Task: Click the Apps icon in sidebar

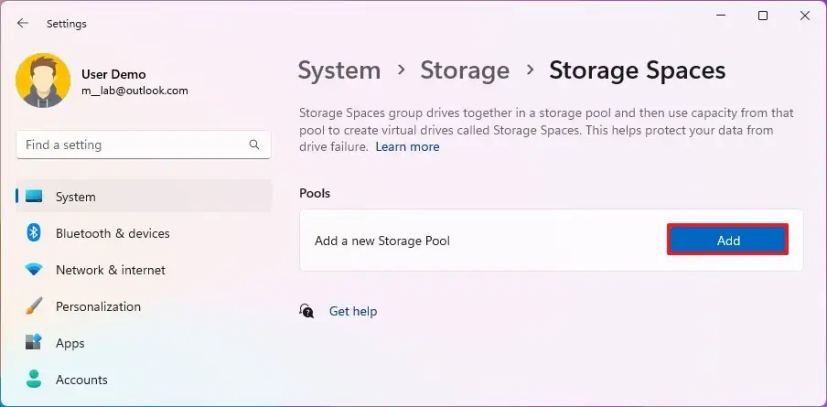Action: 34,343
